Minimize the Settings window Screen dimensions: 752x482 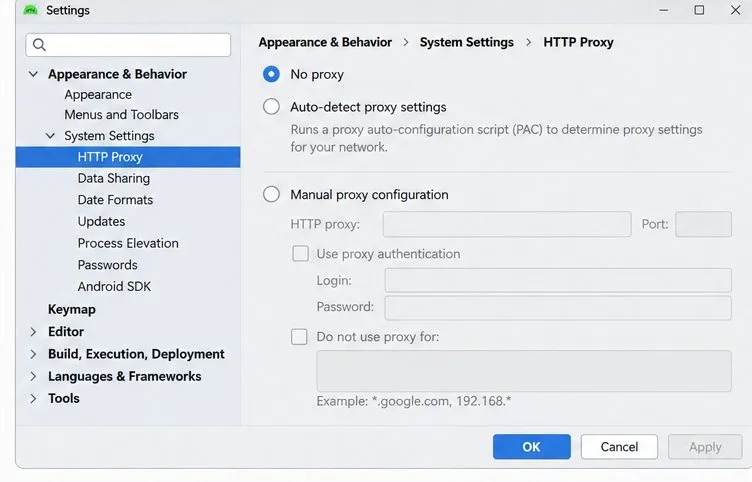[x=663, y=10]
